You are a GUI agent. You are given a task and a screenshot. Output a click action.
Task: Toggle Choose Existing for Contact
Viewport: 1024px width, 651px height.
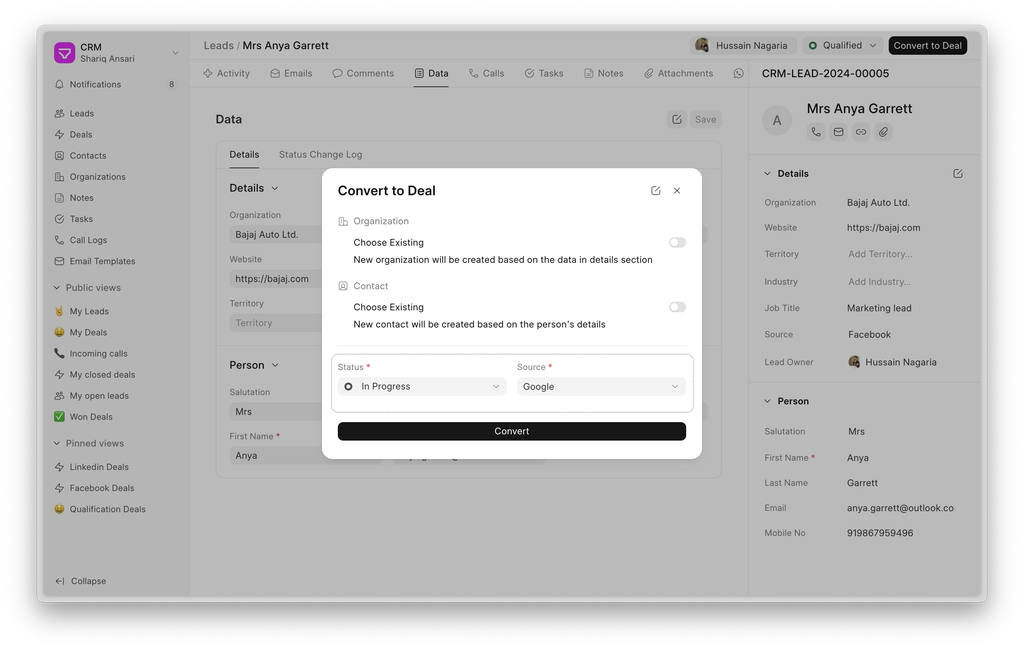(677, 307)
